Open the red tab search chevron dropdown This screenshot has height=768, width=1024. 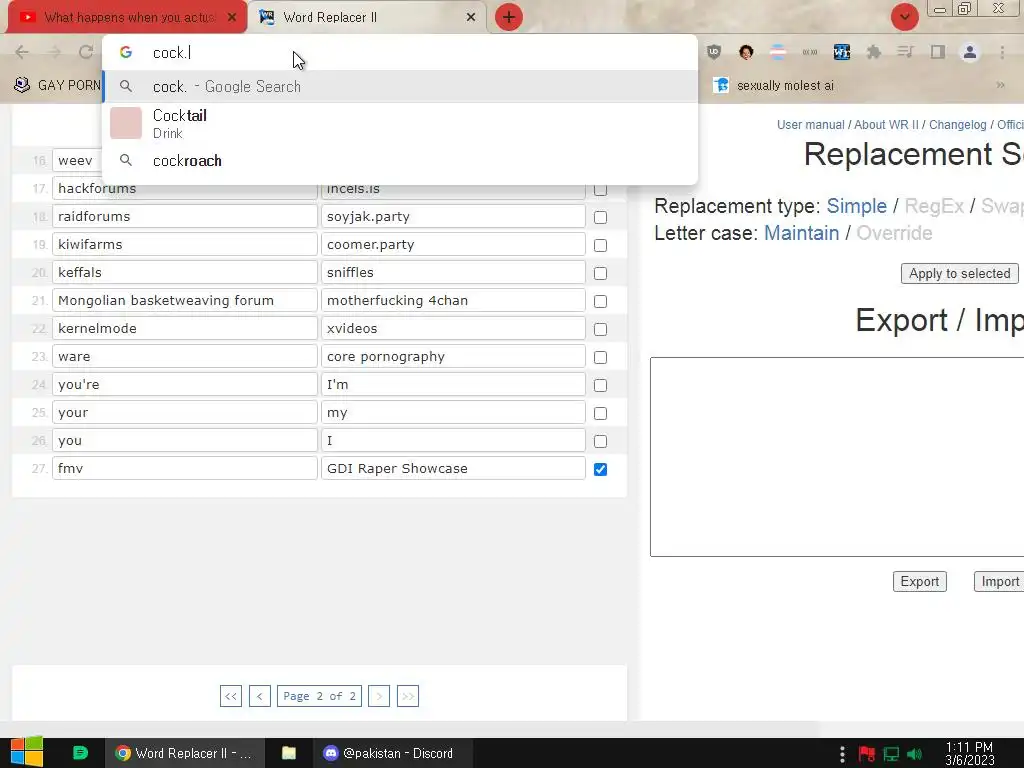coord(904,17)
